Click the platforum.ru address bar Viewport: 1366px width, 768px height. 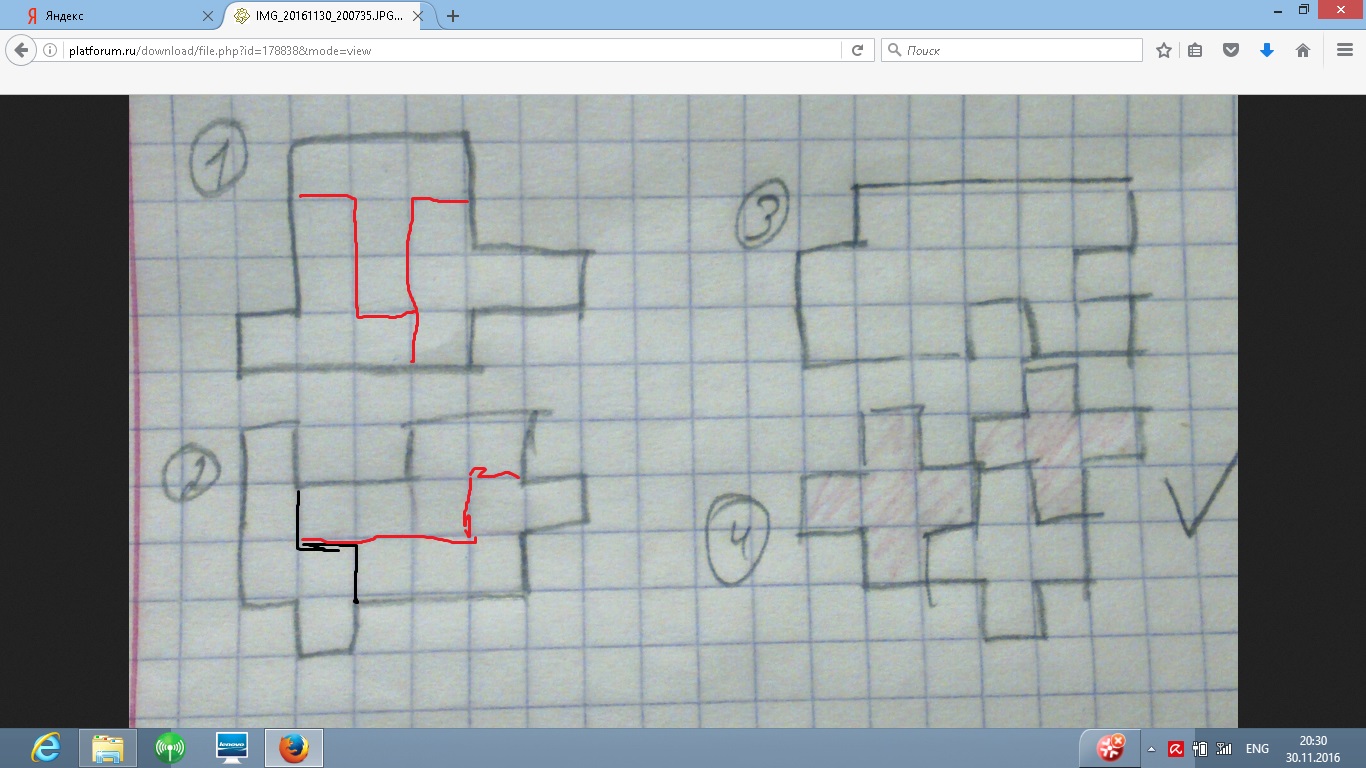pyautogui.click(x=450, y=50)
